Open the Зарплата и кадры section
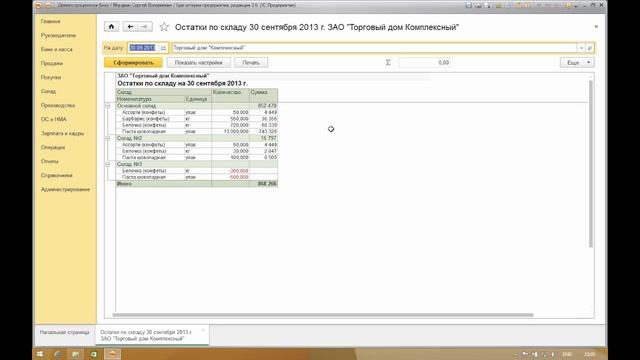Viewport: 640px width, 360px height. tap(62, 133)
